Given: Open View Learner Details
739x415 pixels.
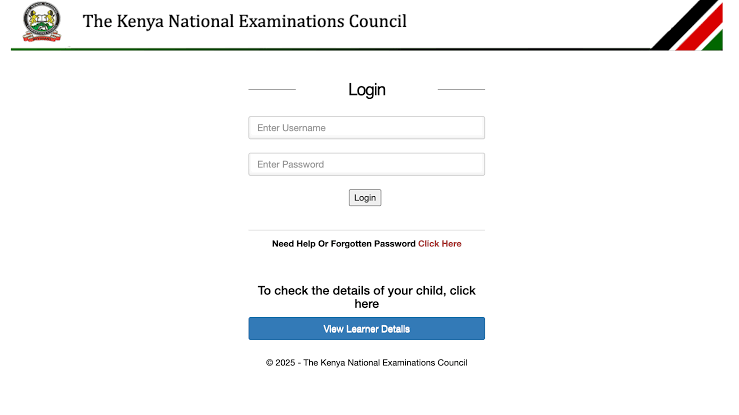Looking at the screenshot, I should click(x=367, y=328).
